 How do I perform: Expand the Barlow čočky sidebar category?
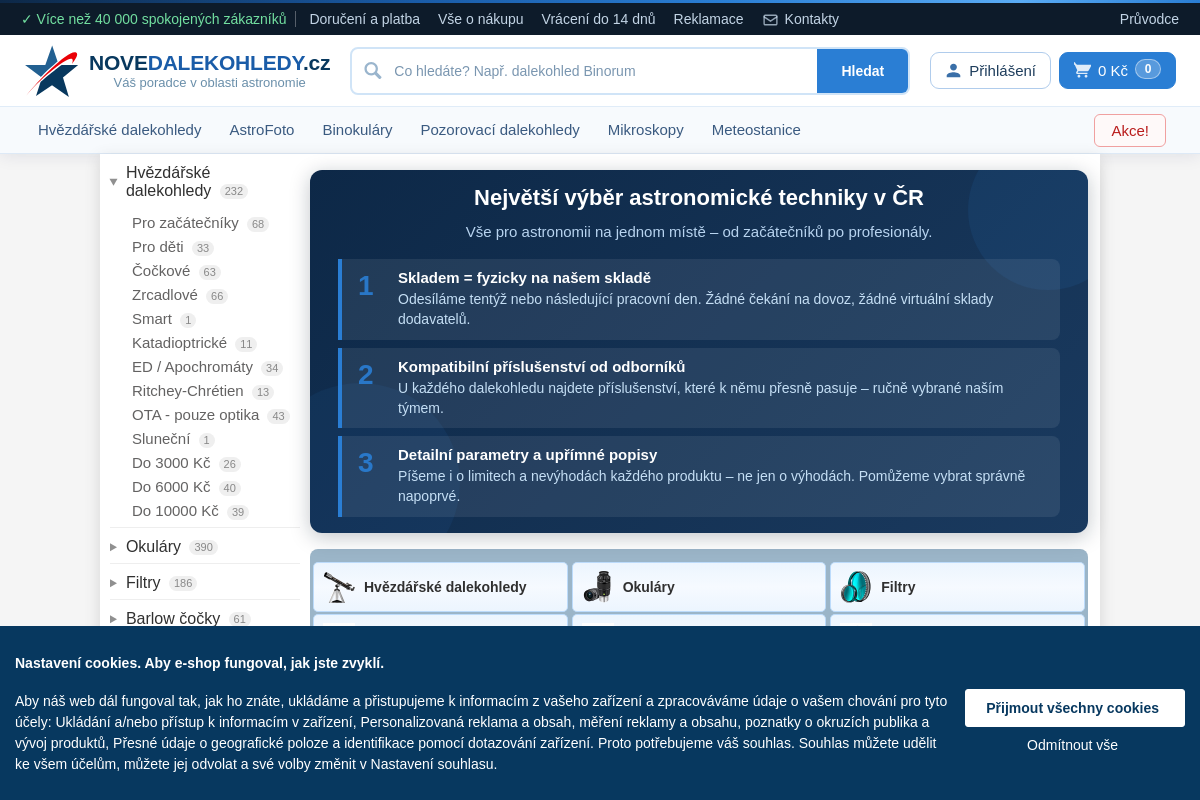[113, 618]
